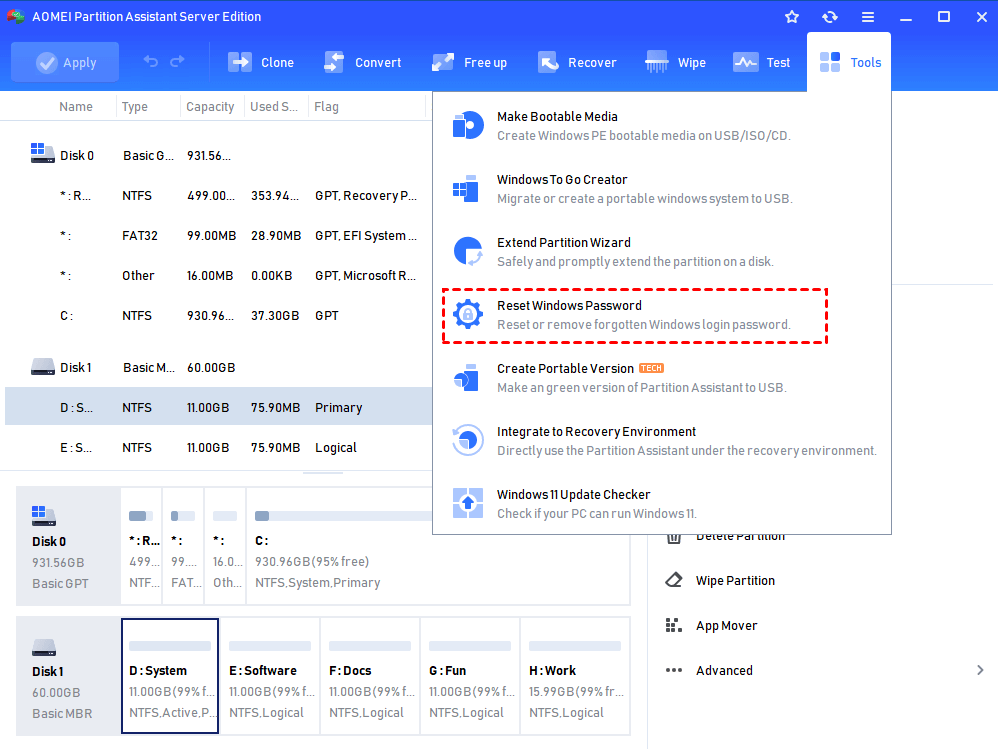
Task: Click the Integrate to Recovery Environment icon
Action: (x=468, y=440)
